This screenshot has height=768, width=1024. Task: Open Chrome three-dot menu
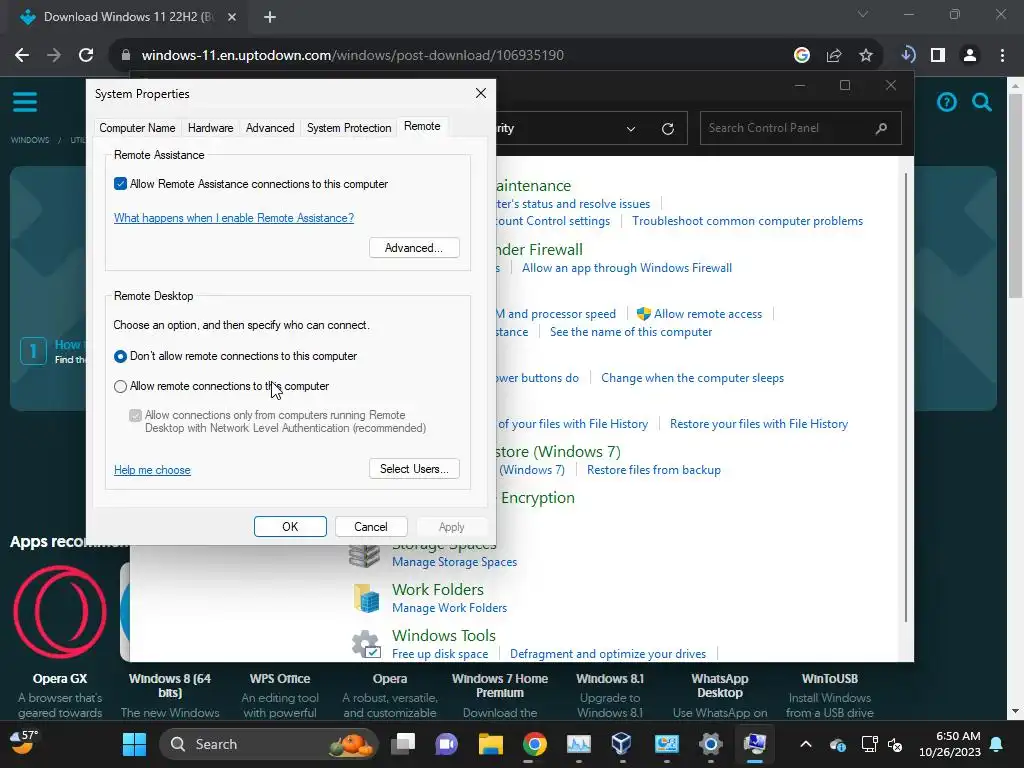(1002, 56)
